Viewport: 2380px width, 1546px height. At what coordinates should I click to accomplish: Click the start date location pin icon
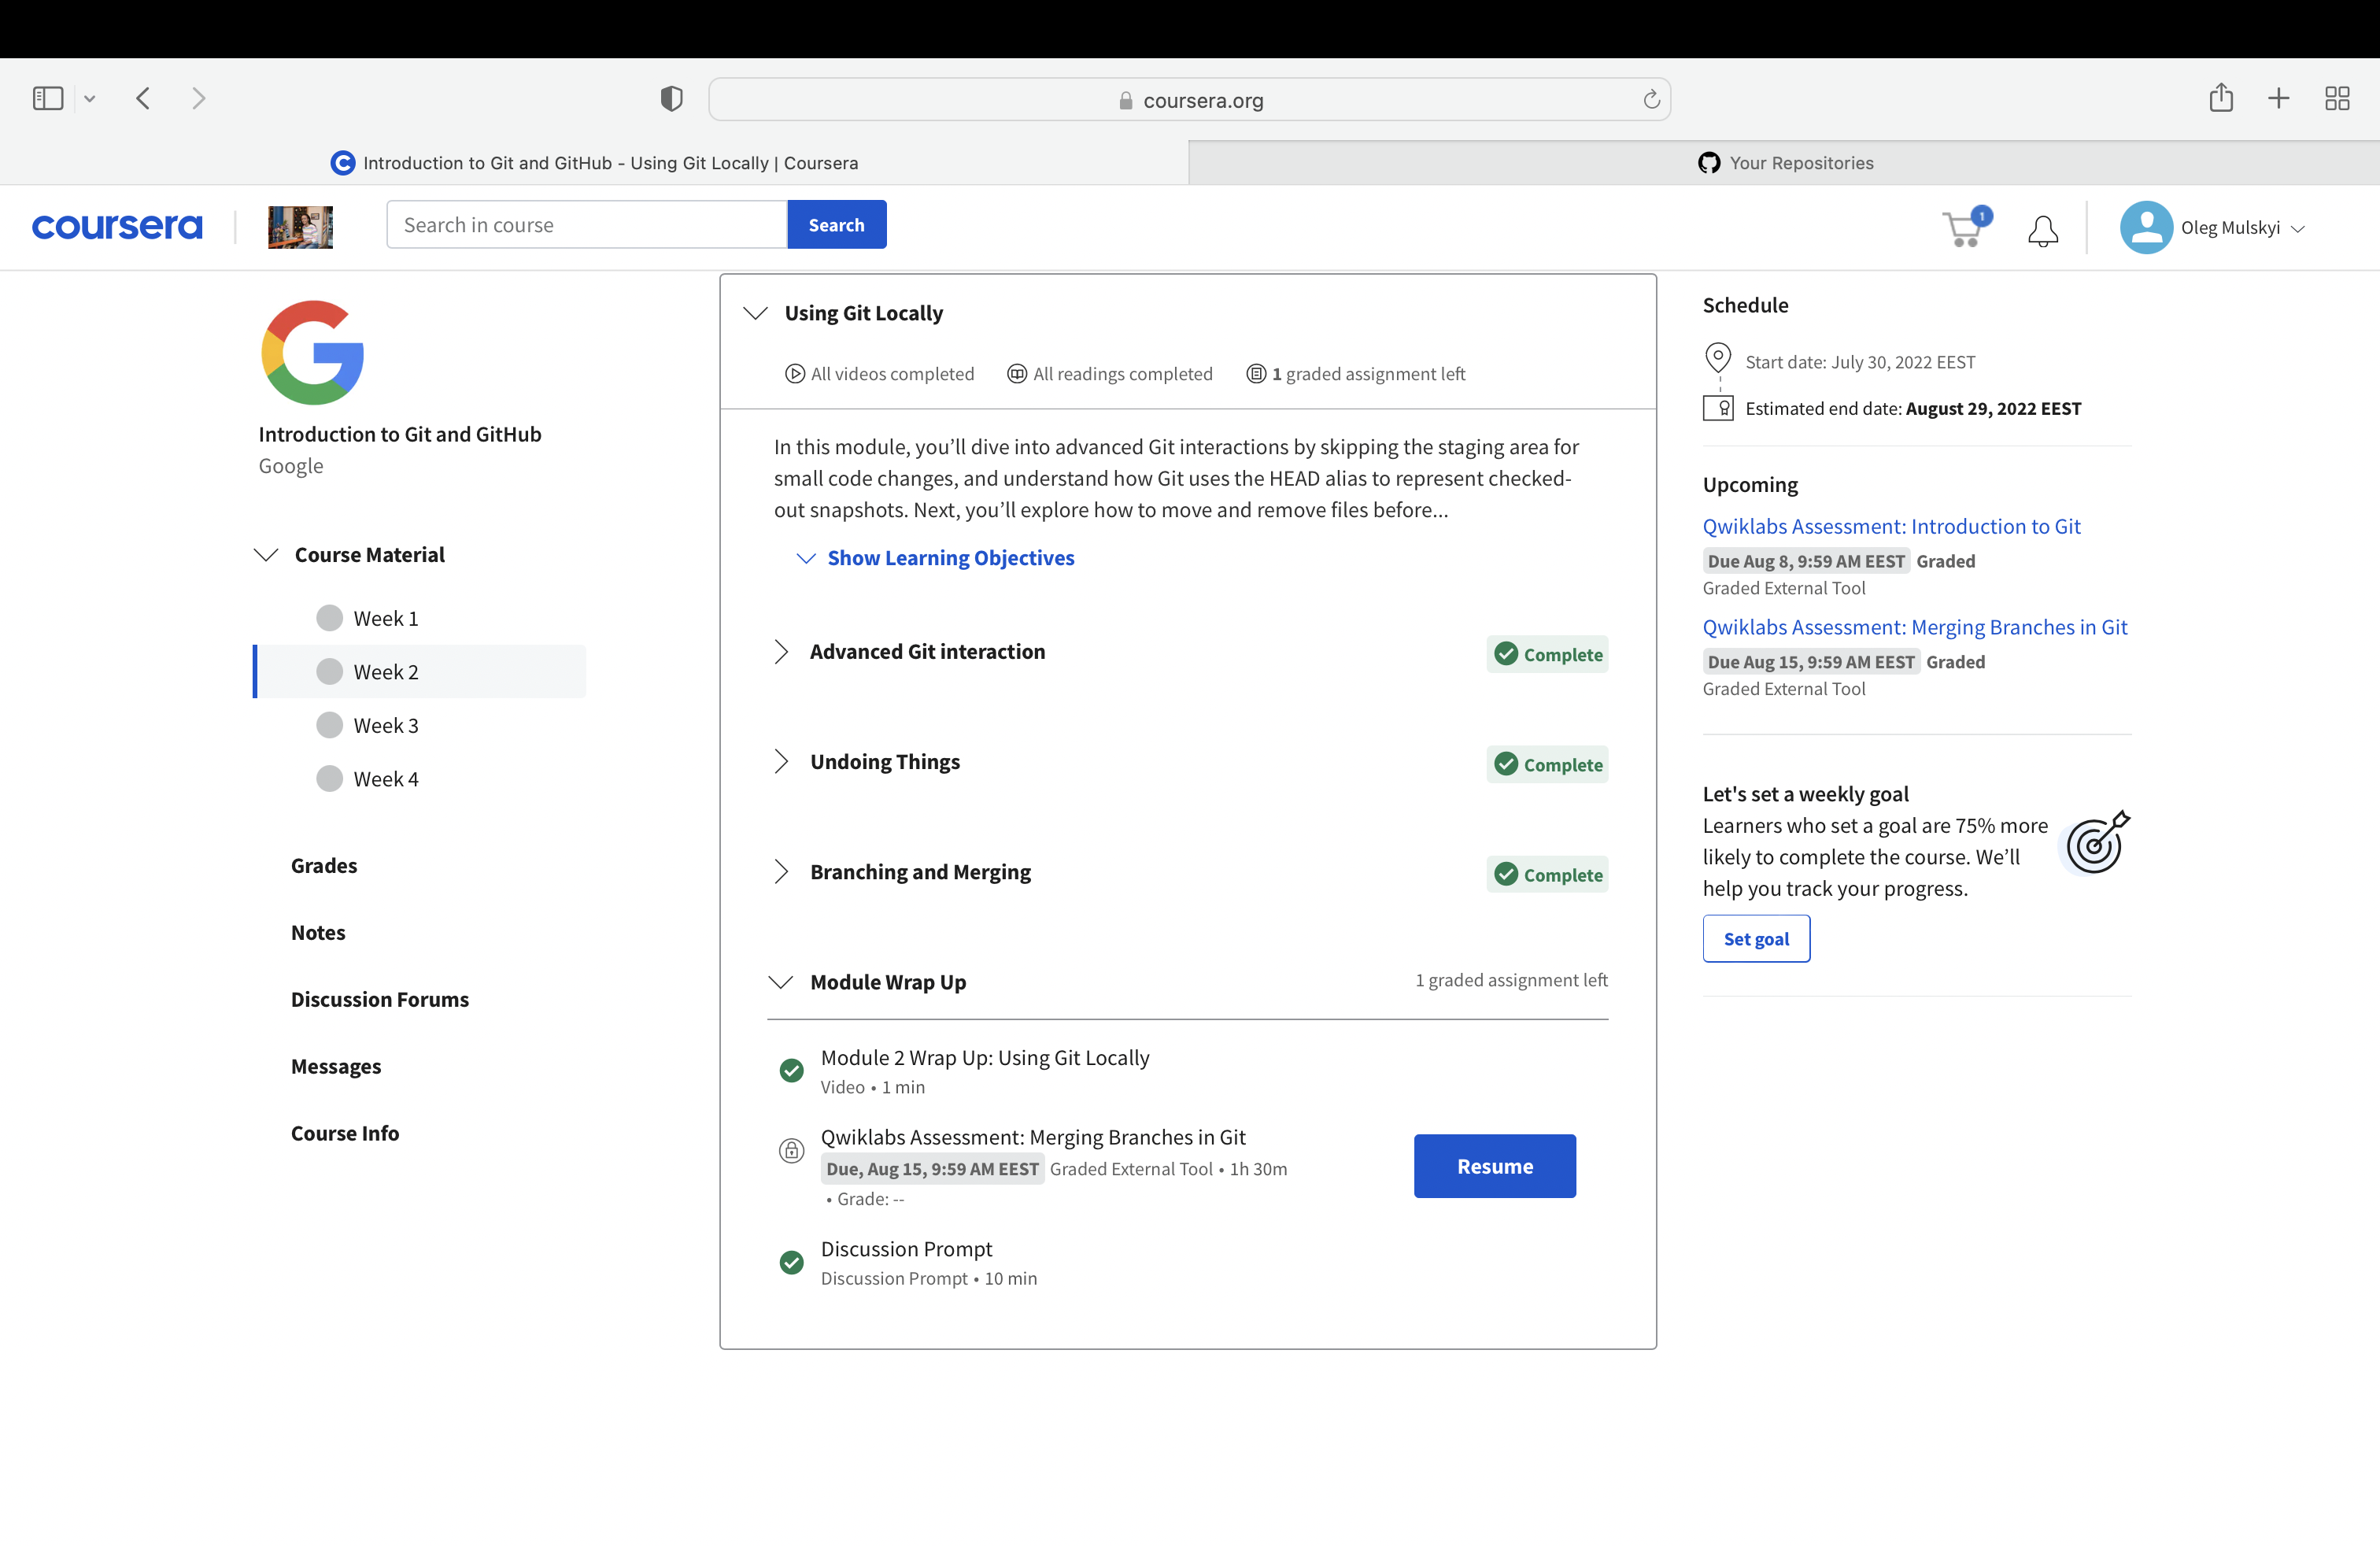(1718, 358)
